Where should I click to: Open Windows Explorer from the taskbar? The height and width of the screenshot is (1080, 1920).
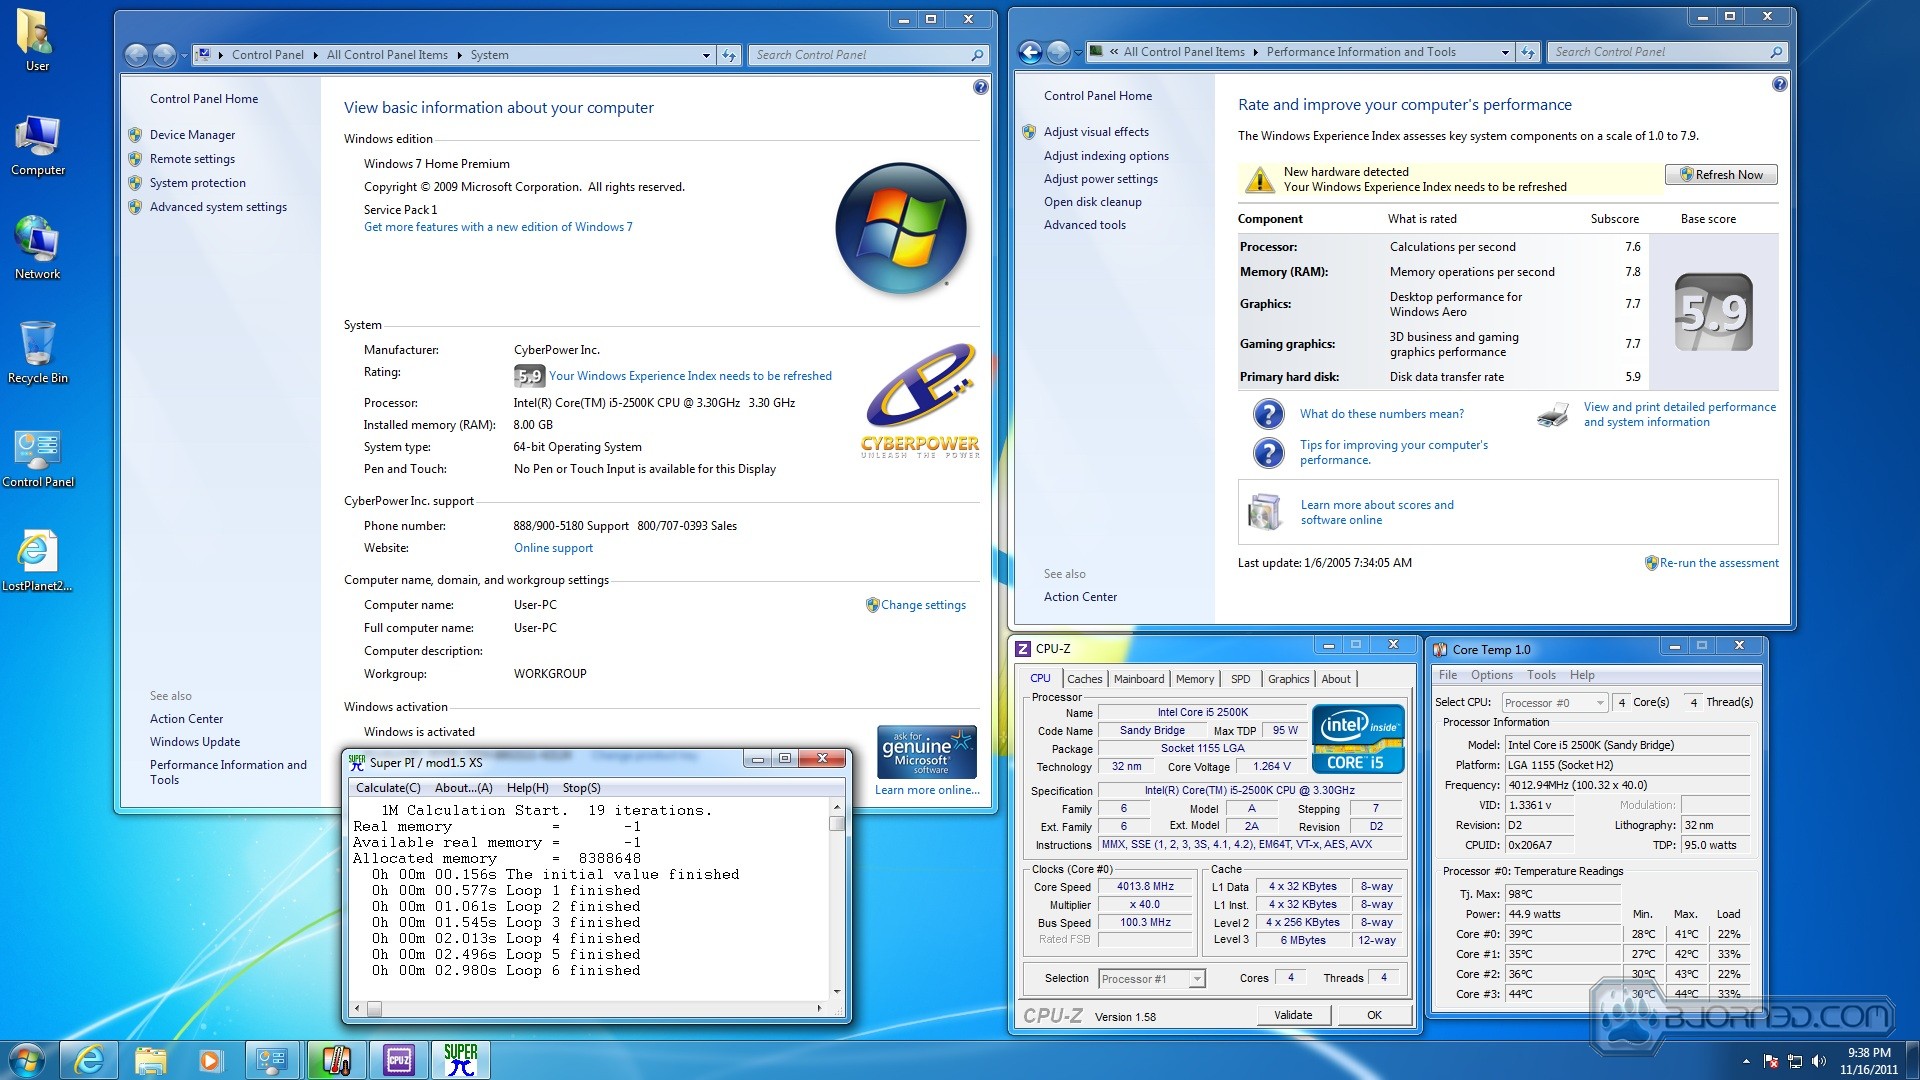coord(150,1060)
